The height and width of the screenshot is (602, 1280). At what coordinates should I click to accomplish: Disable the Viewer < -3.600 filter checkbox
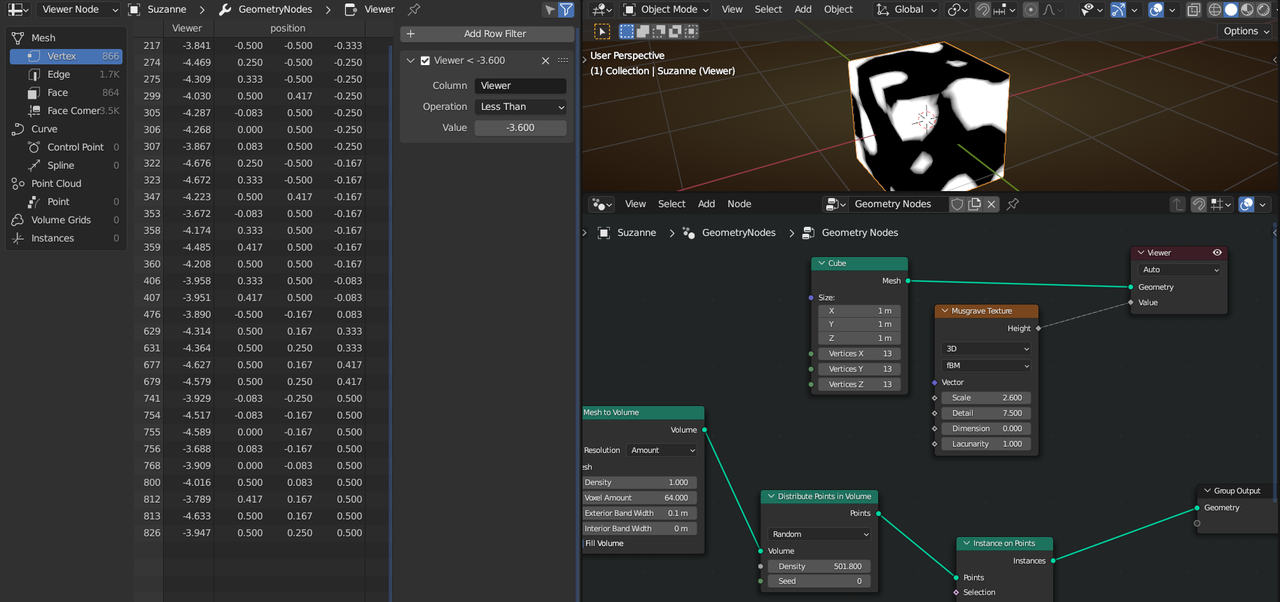(x=425, y=61)
